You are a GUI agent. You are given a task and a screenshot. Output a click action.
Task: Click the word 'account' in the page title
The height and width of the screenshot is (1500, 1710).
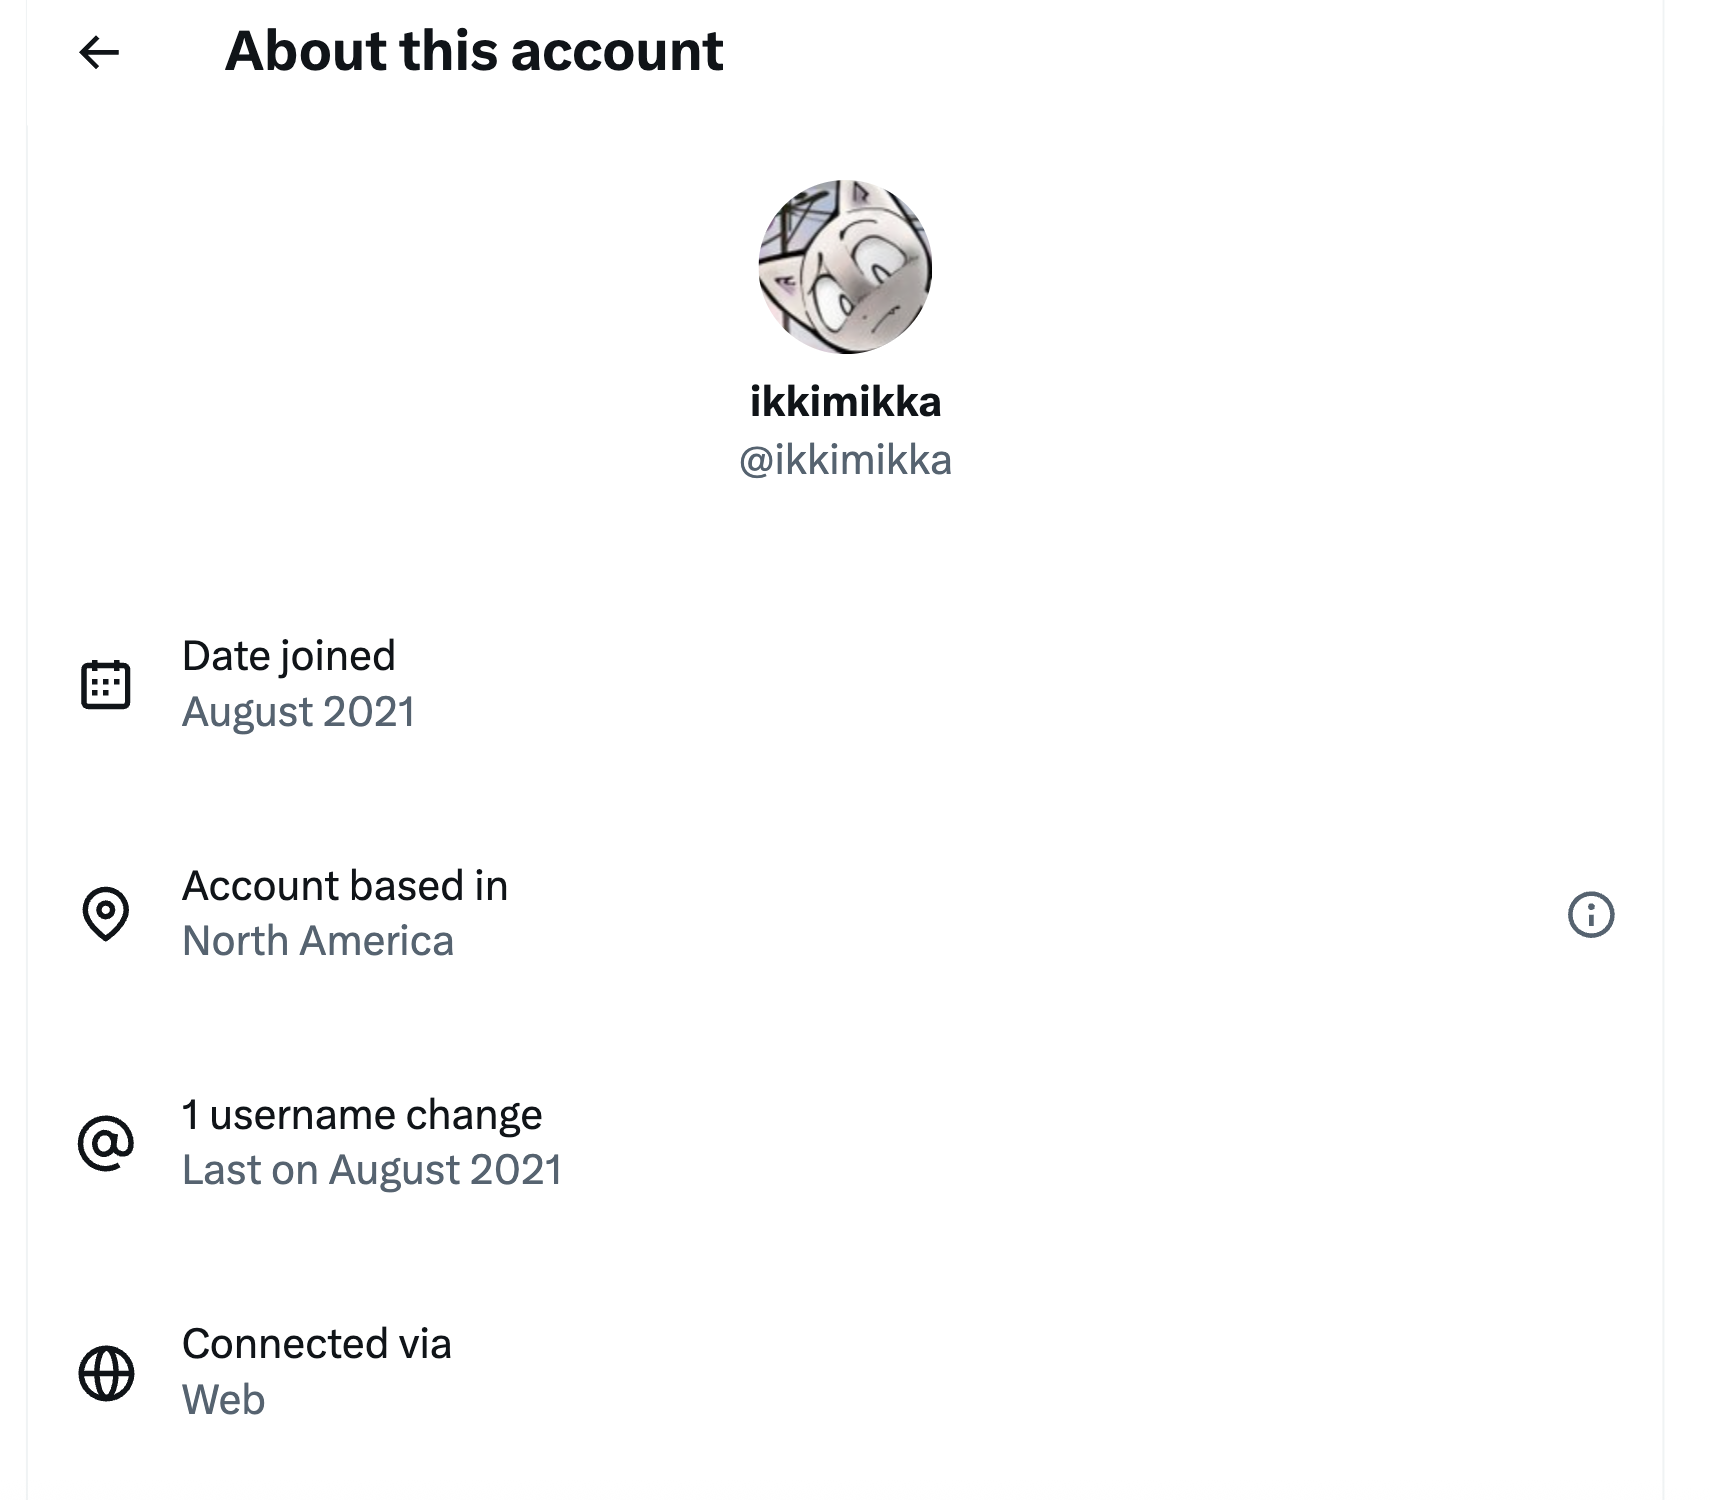coord(617,52)
